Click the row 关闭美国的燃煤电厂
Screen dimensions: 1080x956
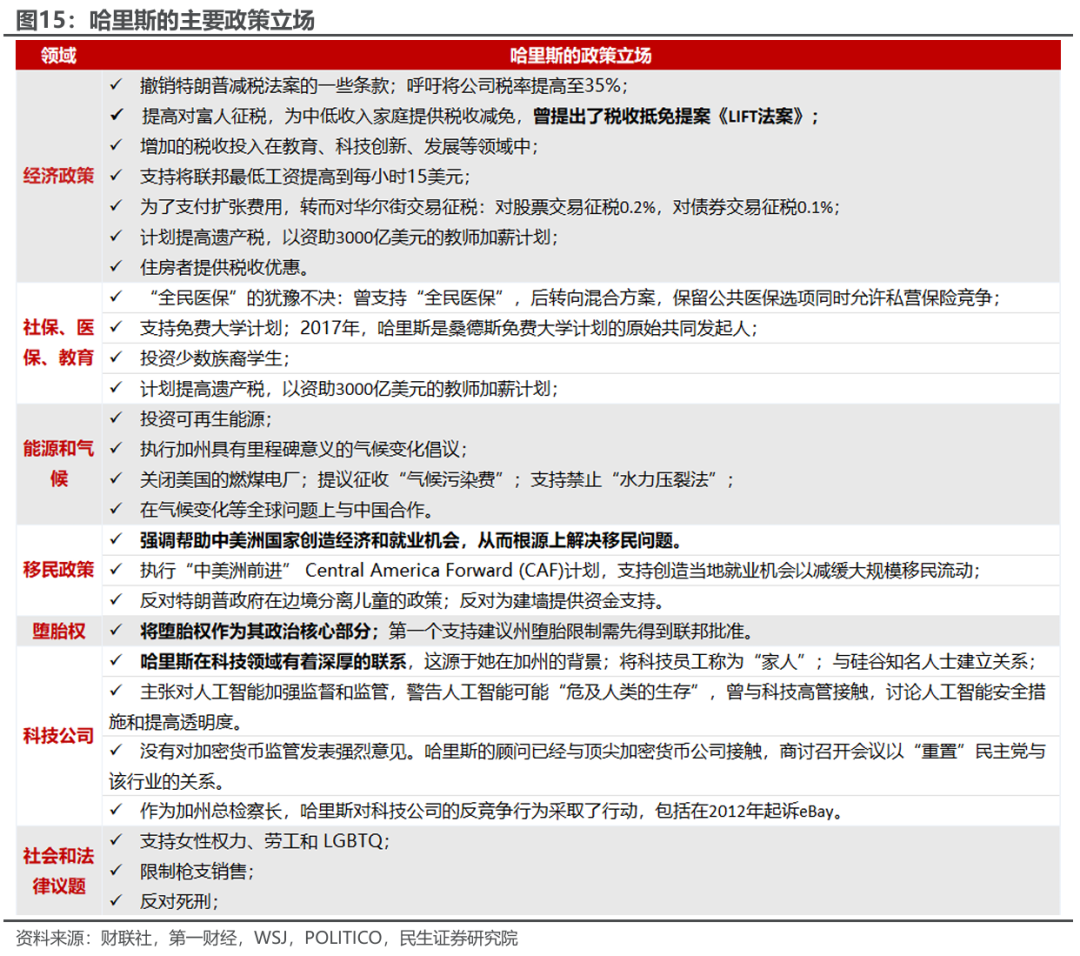coord(581,479)
